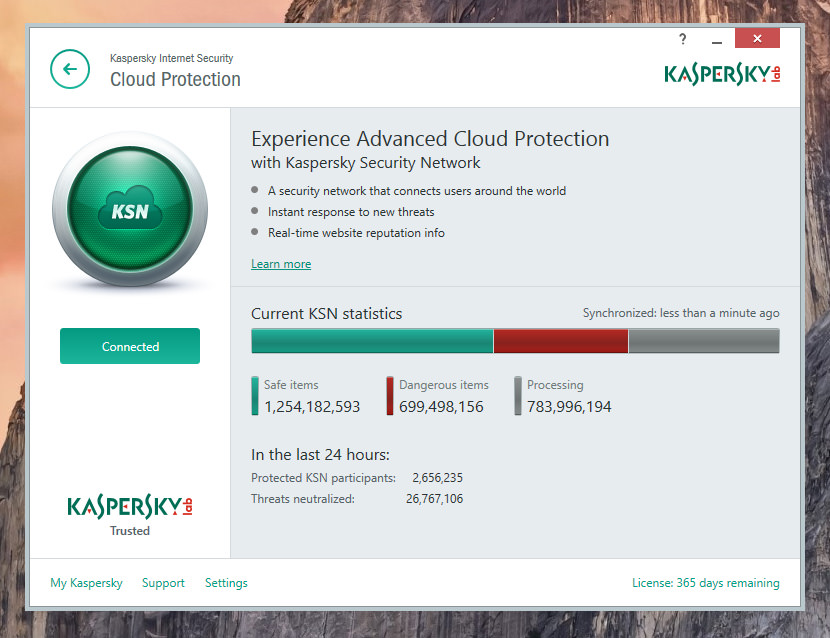Click the Kaspersky Trusted logo in sidebar
Screen dimensions: 830x638
[129, 507]
